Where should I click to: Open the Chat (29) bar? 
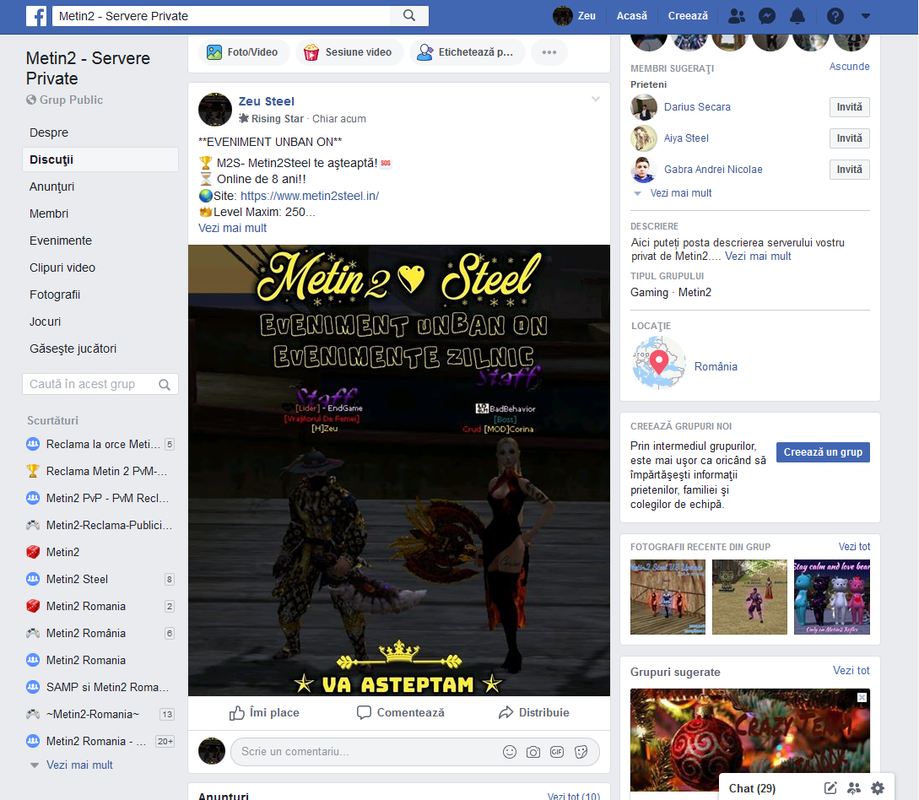(752, 788)
